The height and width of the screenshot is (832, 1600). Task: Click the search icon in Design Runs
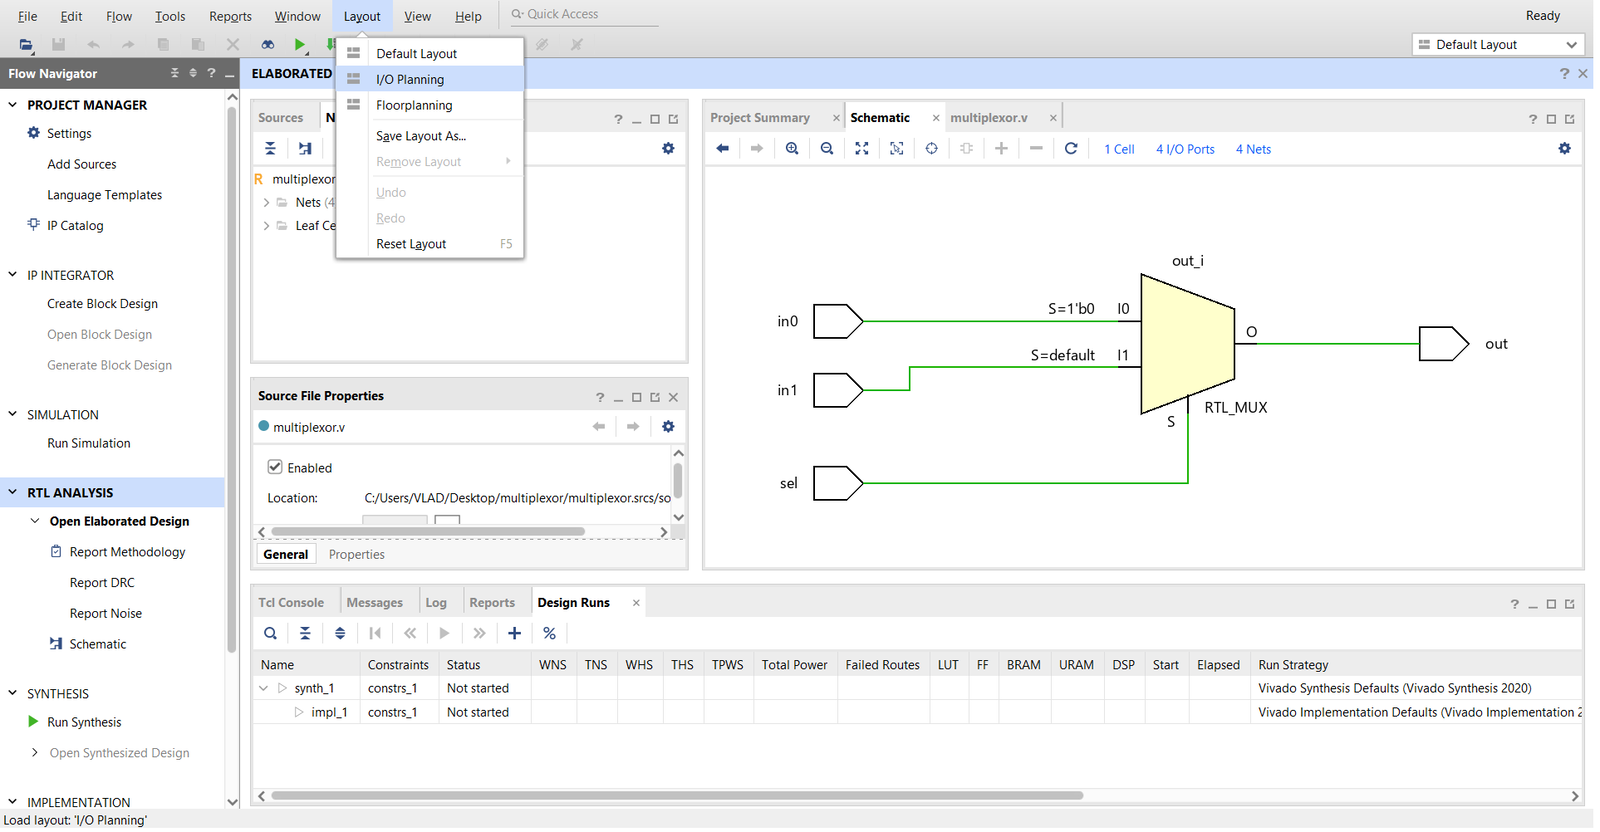click(270, 634)
